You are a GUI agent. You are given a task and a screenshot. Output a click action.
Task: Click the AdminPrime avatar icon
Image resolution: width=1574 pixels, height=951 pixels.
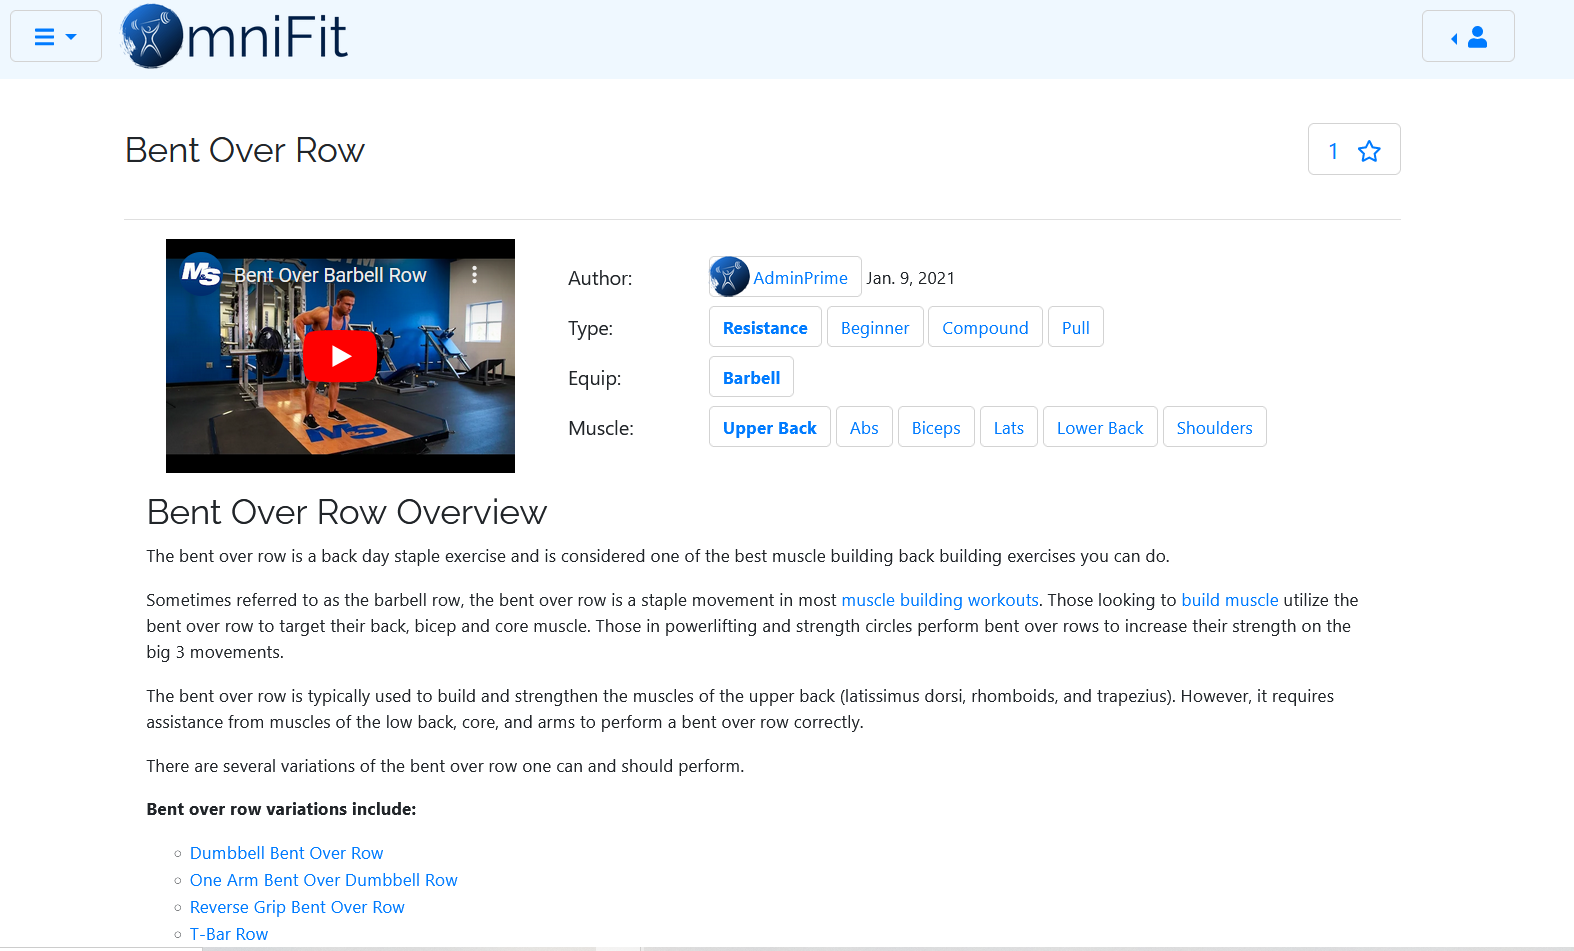coord(729,277)
